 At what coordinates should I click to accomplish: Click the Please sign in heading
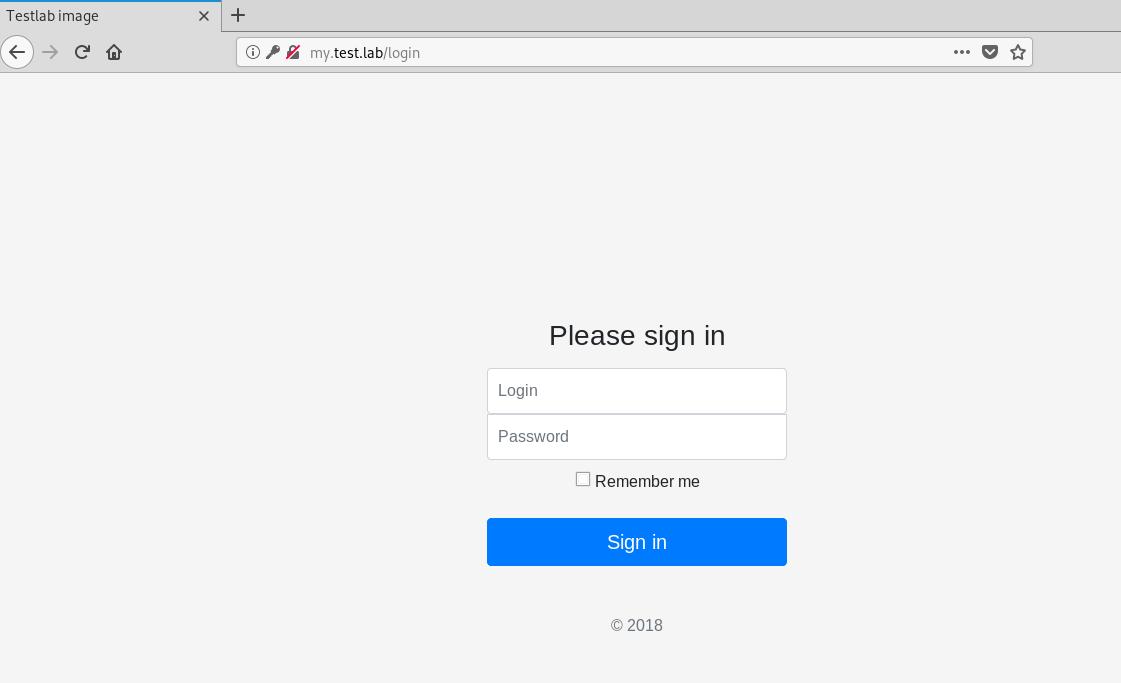637,335
